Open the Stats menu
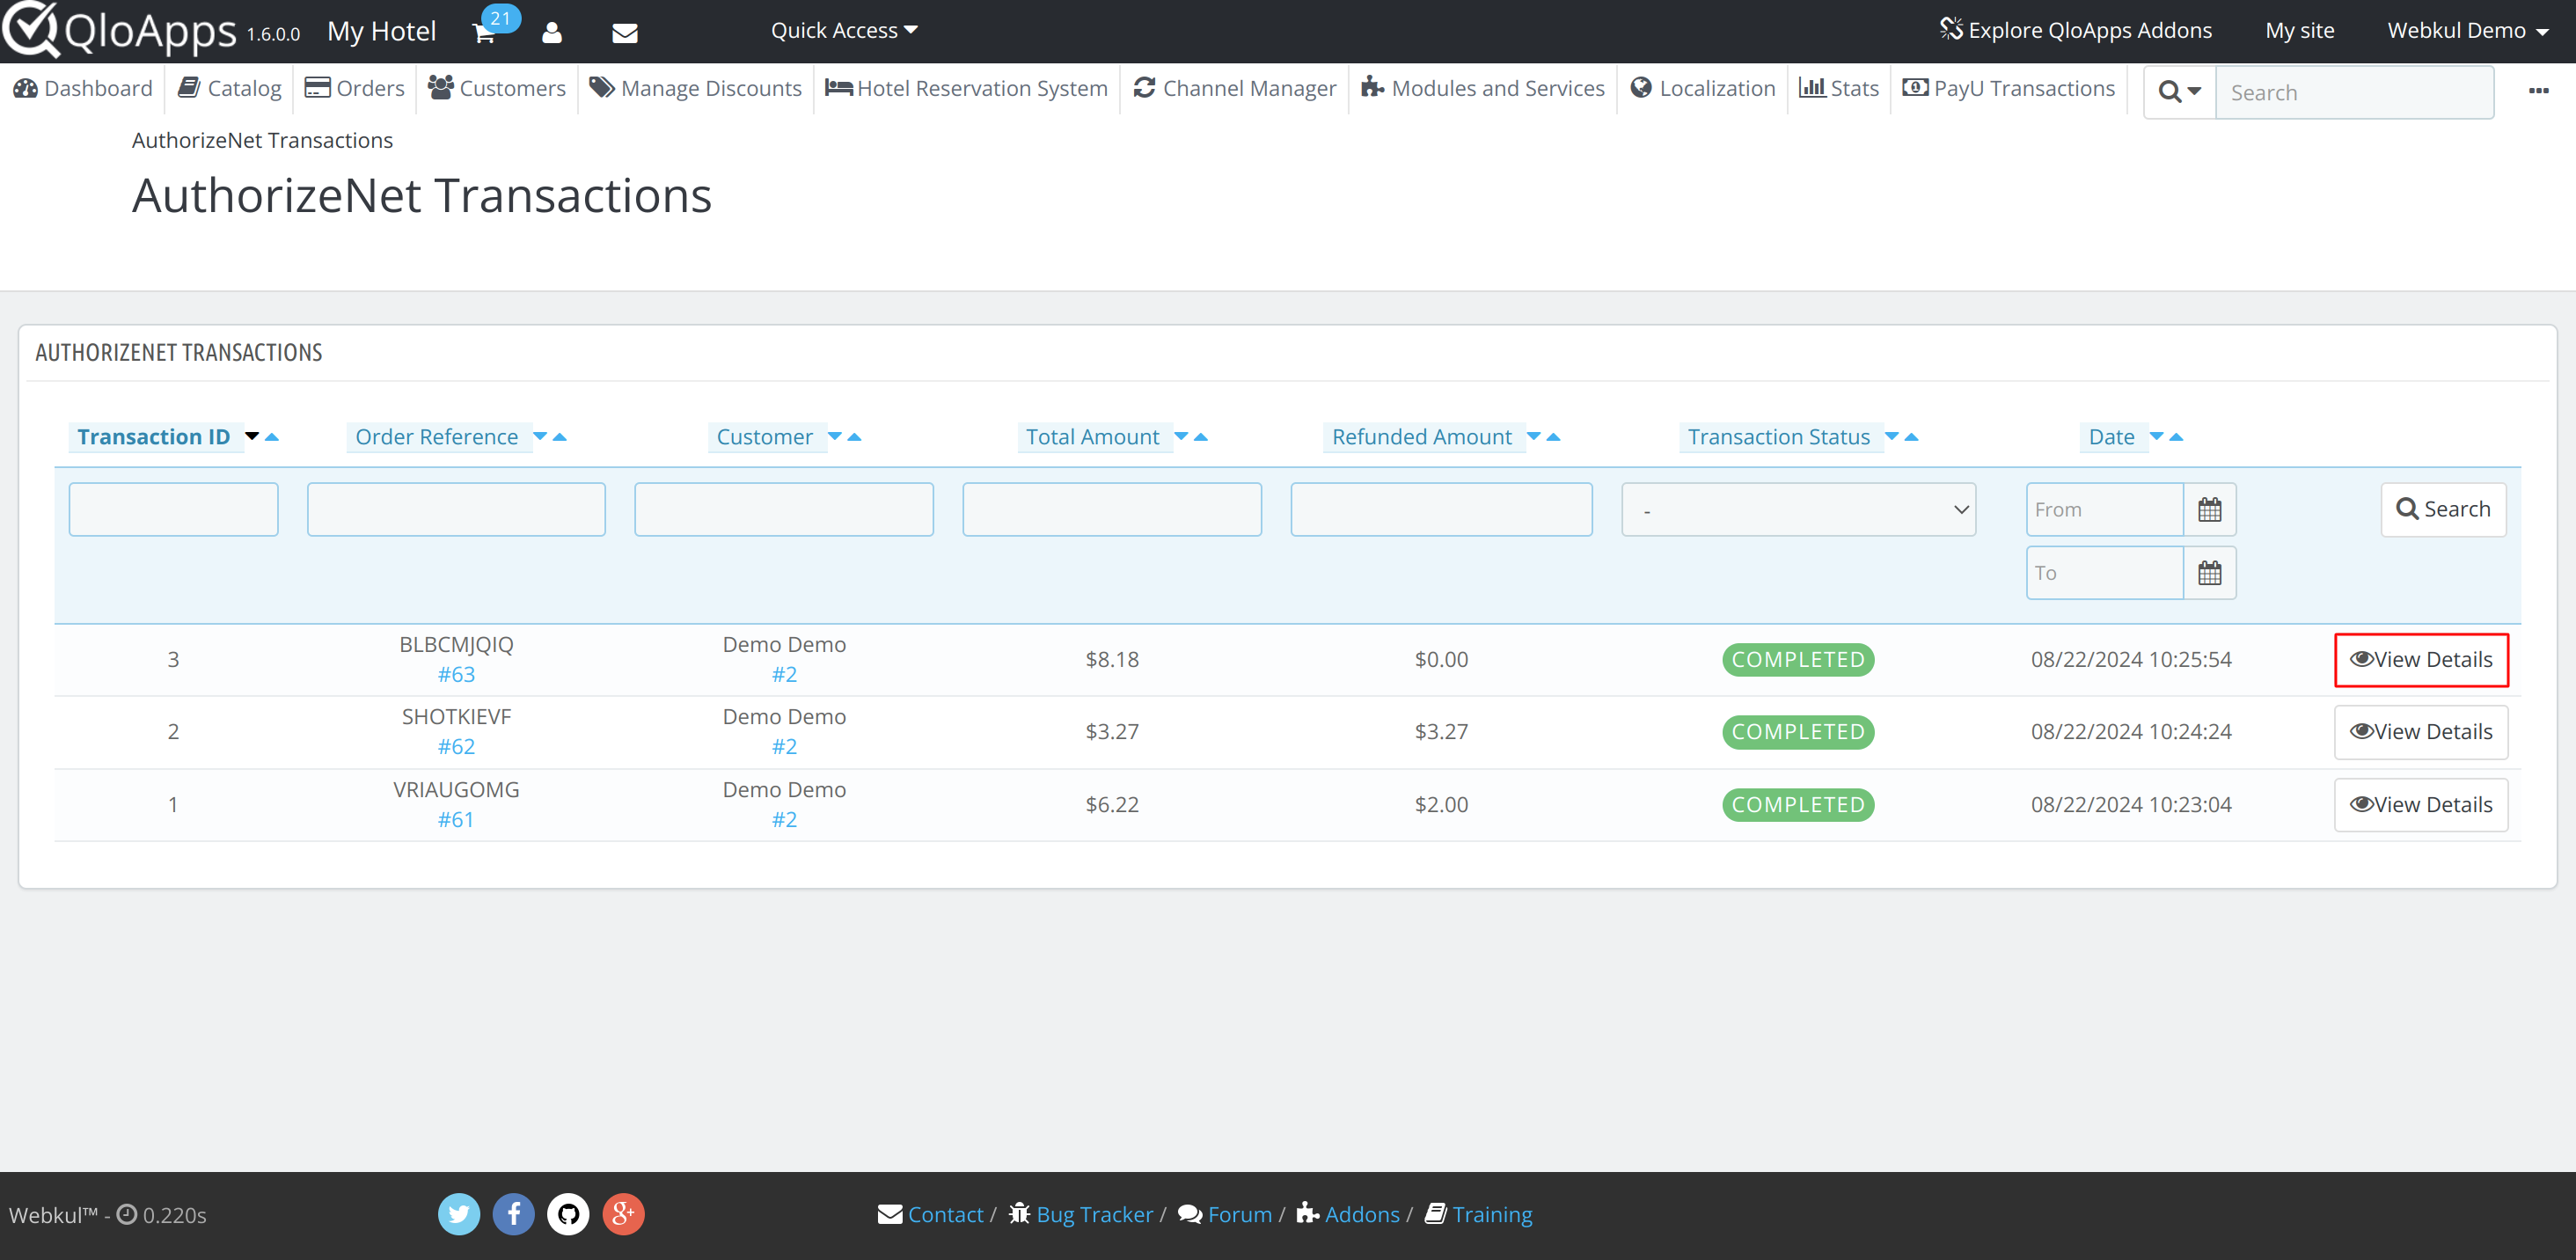The height and width of the screenshot is (1260, 2576). tap(1839, 88)
